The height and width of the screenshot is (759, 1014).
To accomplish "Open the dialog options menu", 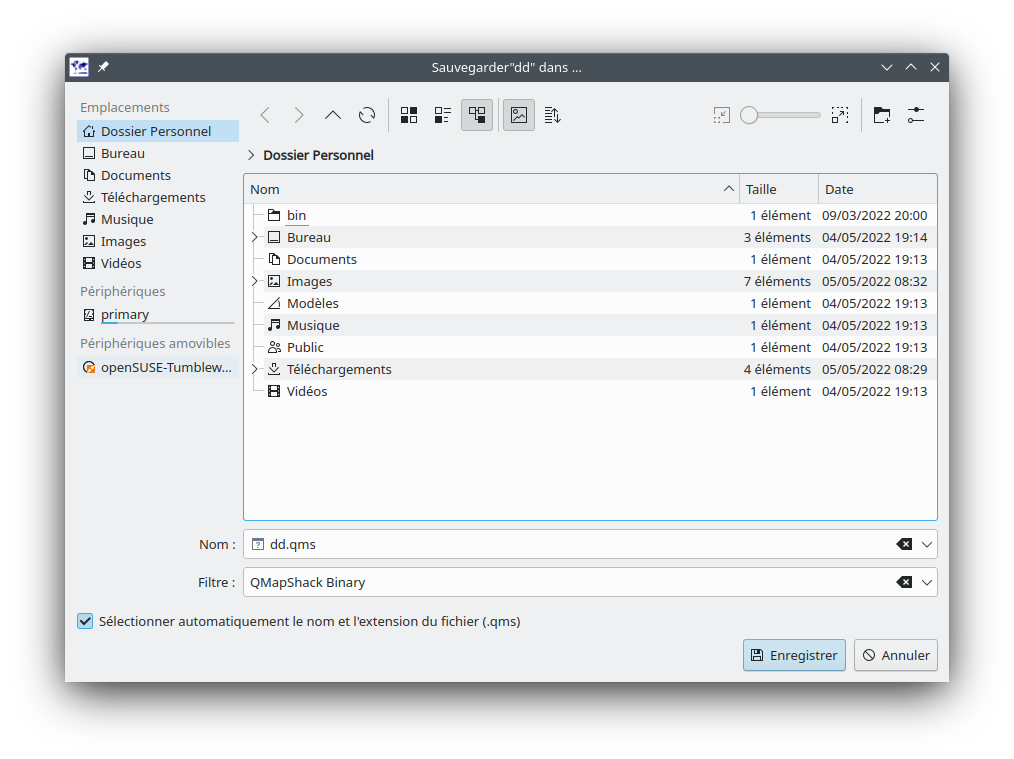I will 916,115.
